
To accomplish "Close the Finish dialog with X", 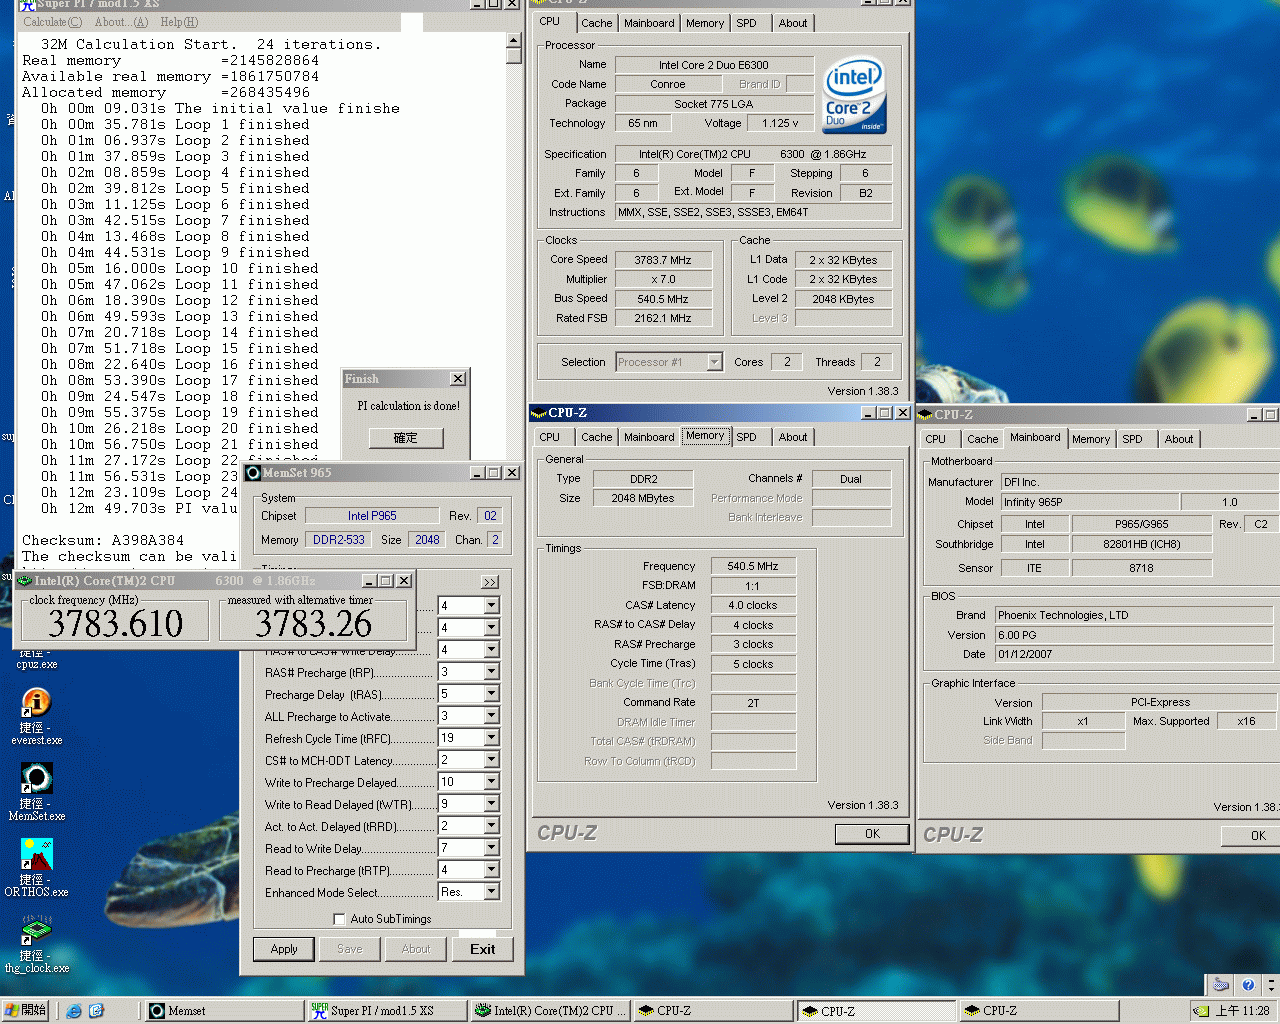I will tap(458, 379).
